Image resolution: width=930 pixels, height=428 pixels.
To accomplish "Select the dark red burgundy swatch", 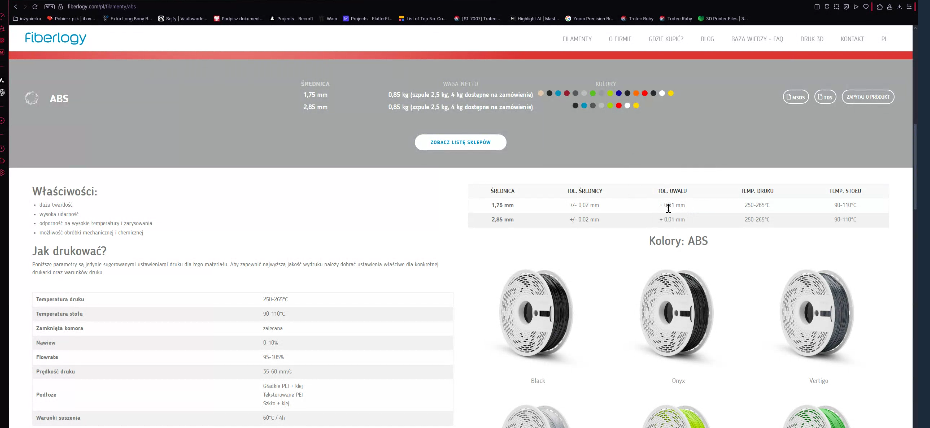I will point(567,93).
